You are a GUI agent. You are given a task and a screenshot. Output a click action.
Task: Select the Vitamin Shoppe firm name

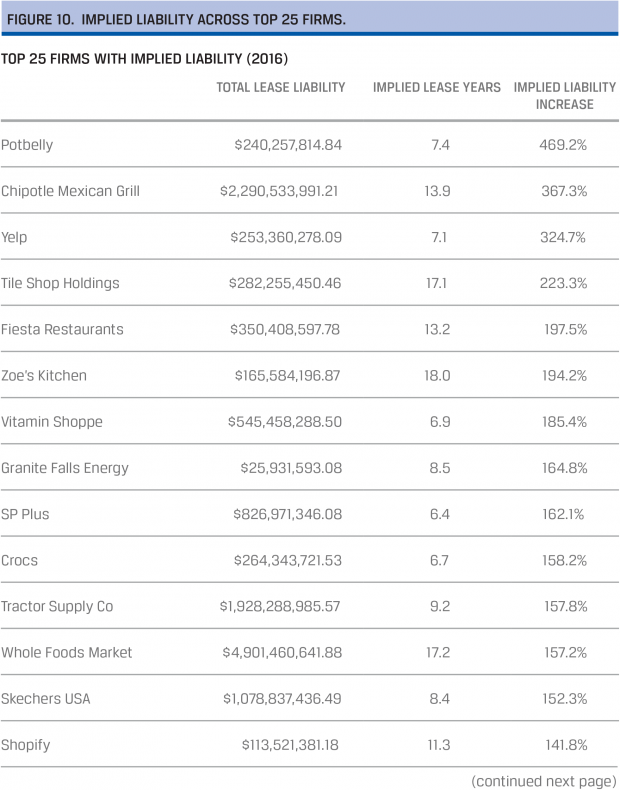coord(50,422)
